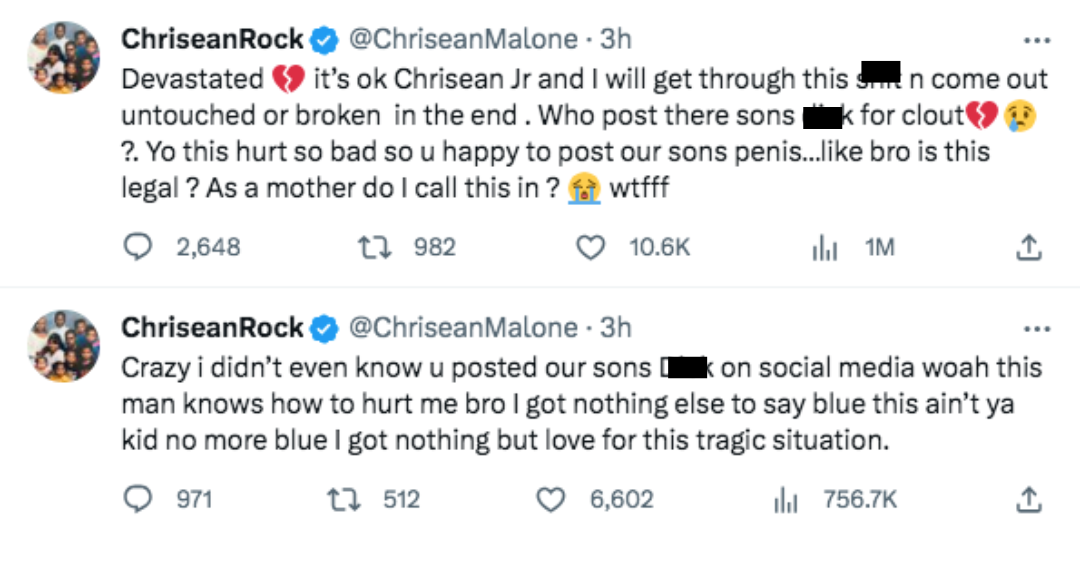Viewport: 1080px width, 561px height.
Task: Open the 3h timestamp on the "Crazy" tweet
Action: click(x=615, y=327)
